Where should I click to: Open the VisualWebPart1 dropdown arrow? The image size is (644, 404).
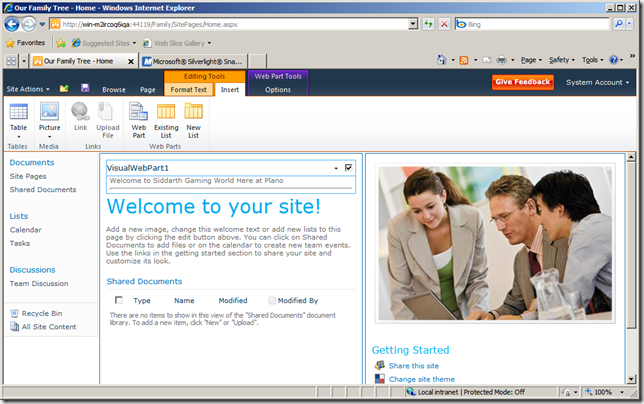[336, 168]
